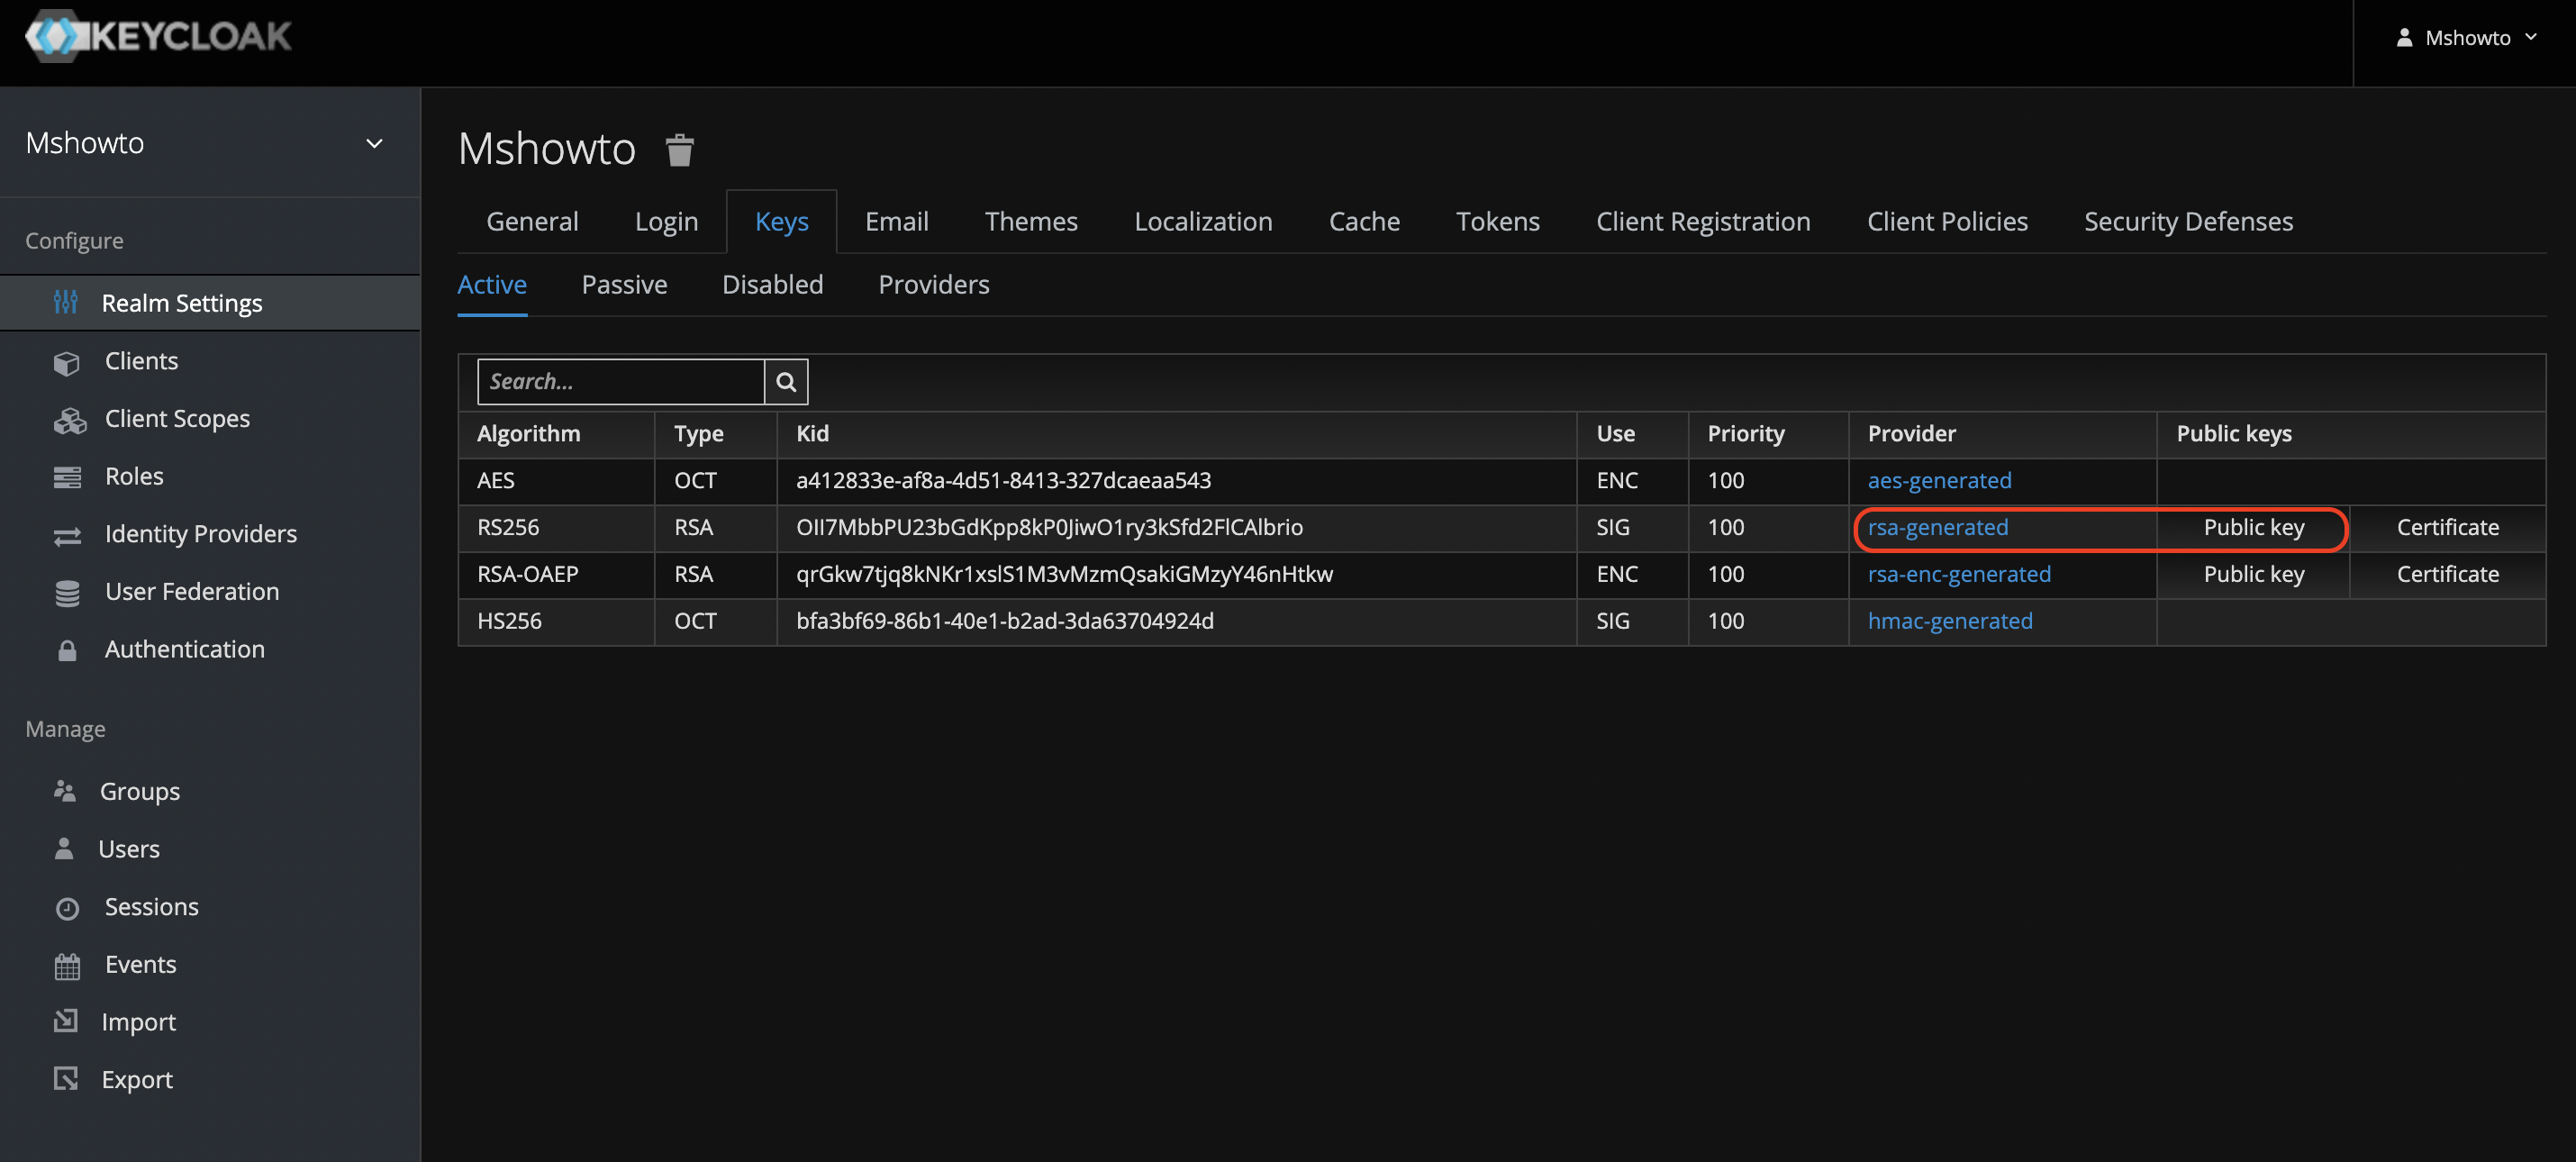Switch to the Passive keys sub-tab
Image resolution: width=2576 pixels, height=1162 pixels.
[x=624, y=285]
